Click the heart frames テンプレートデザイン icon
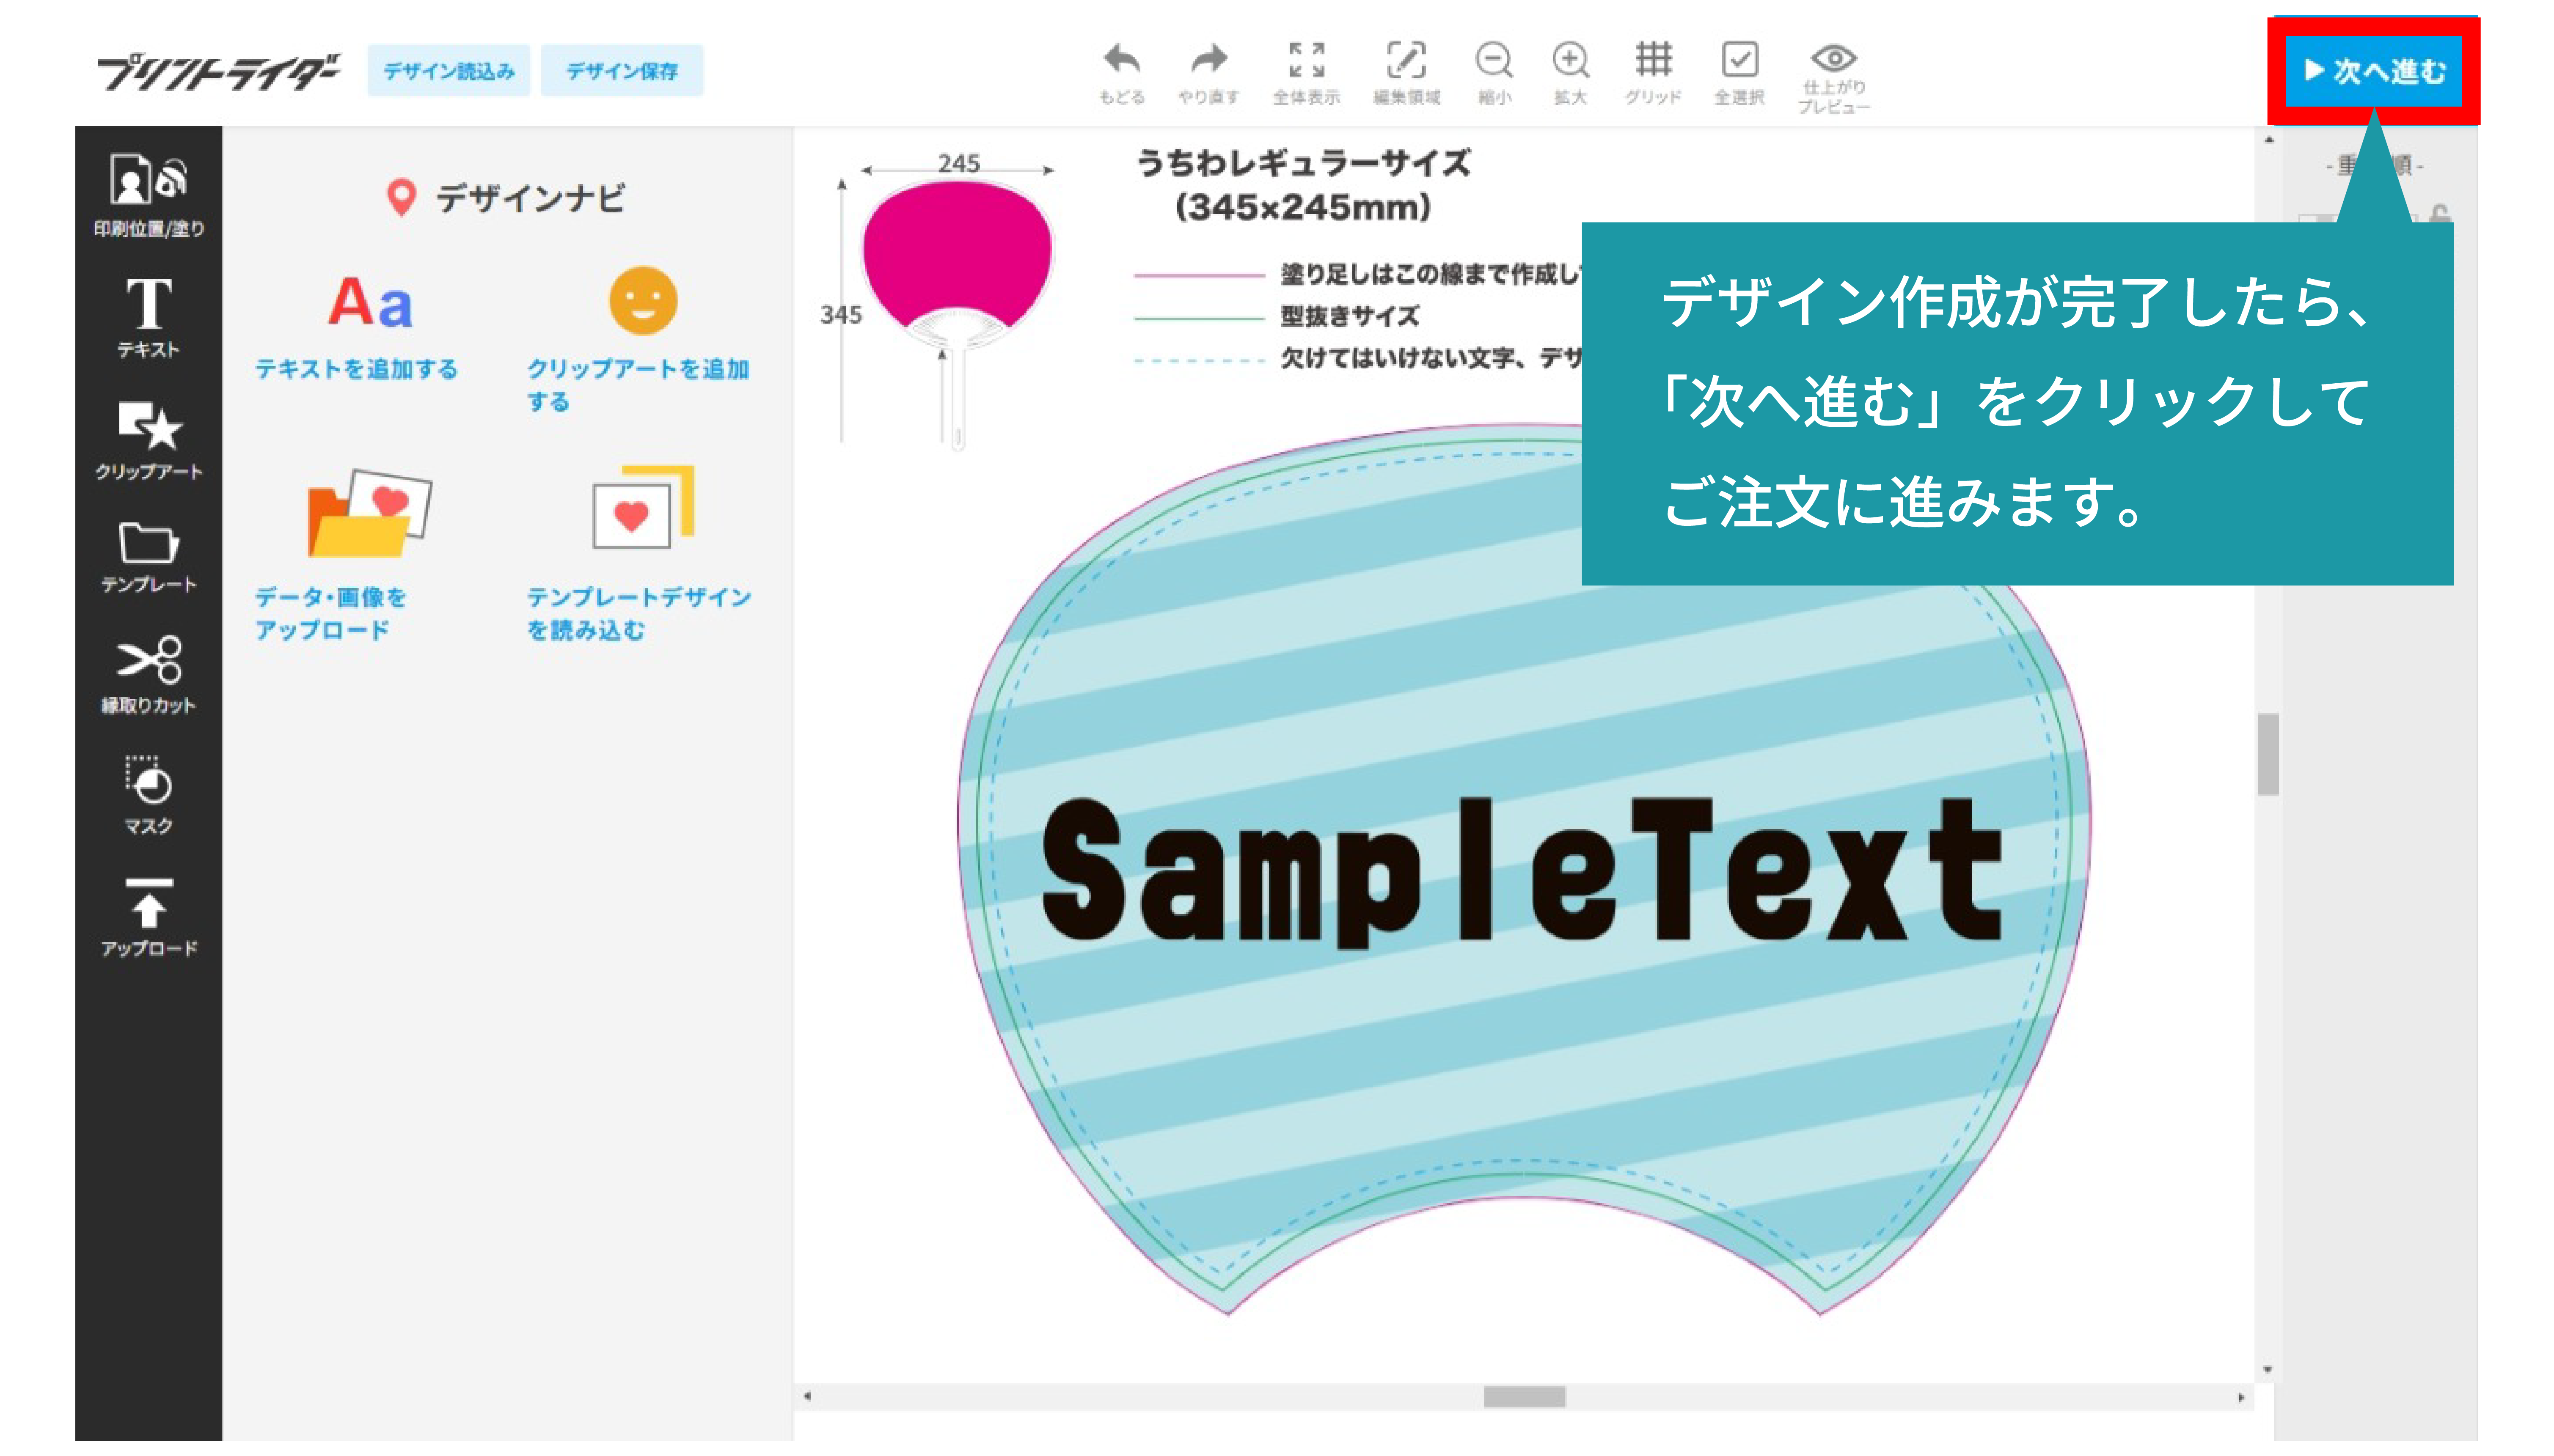The height and width of the screenshot is (1456, 2554). coord(643,507)
